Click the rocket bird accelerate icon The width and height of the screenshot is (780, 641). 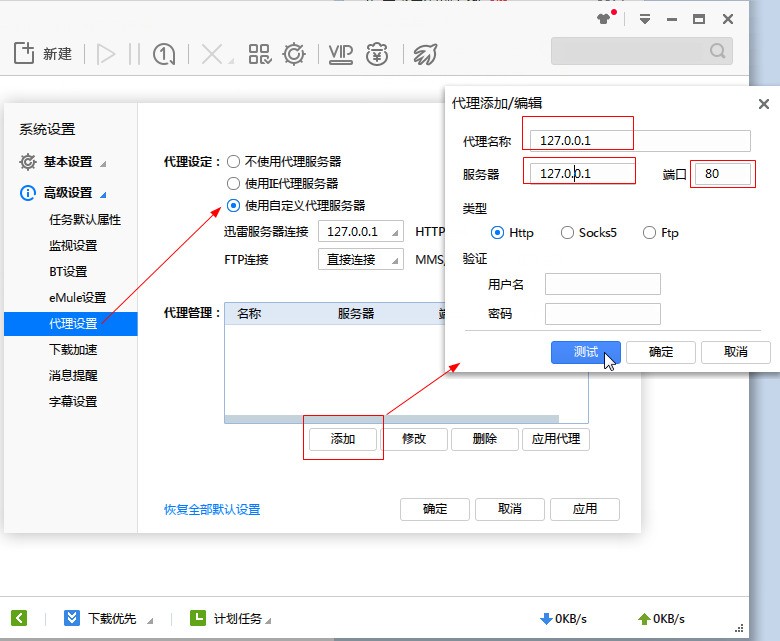pyautogui.click(x=425, y=54)
